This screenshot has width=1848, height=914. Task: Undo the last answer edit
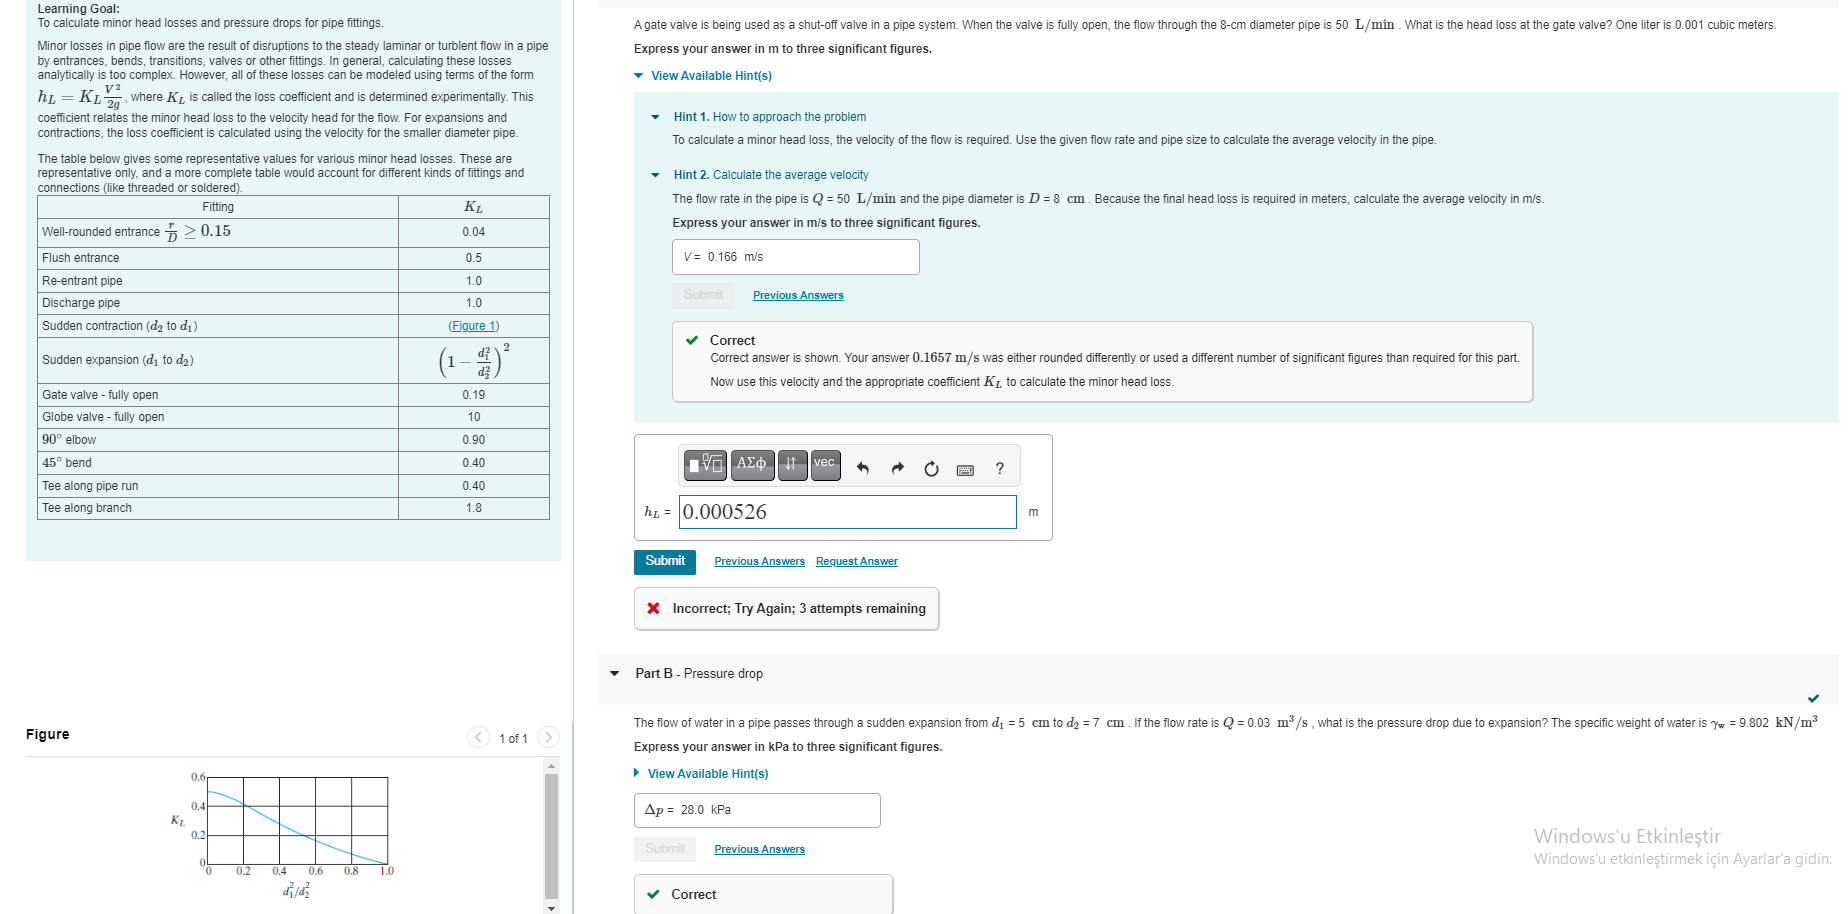(863, 468)
